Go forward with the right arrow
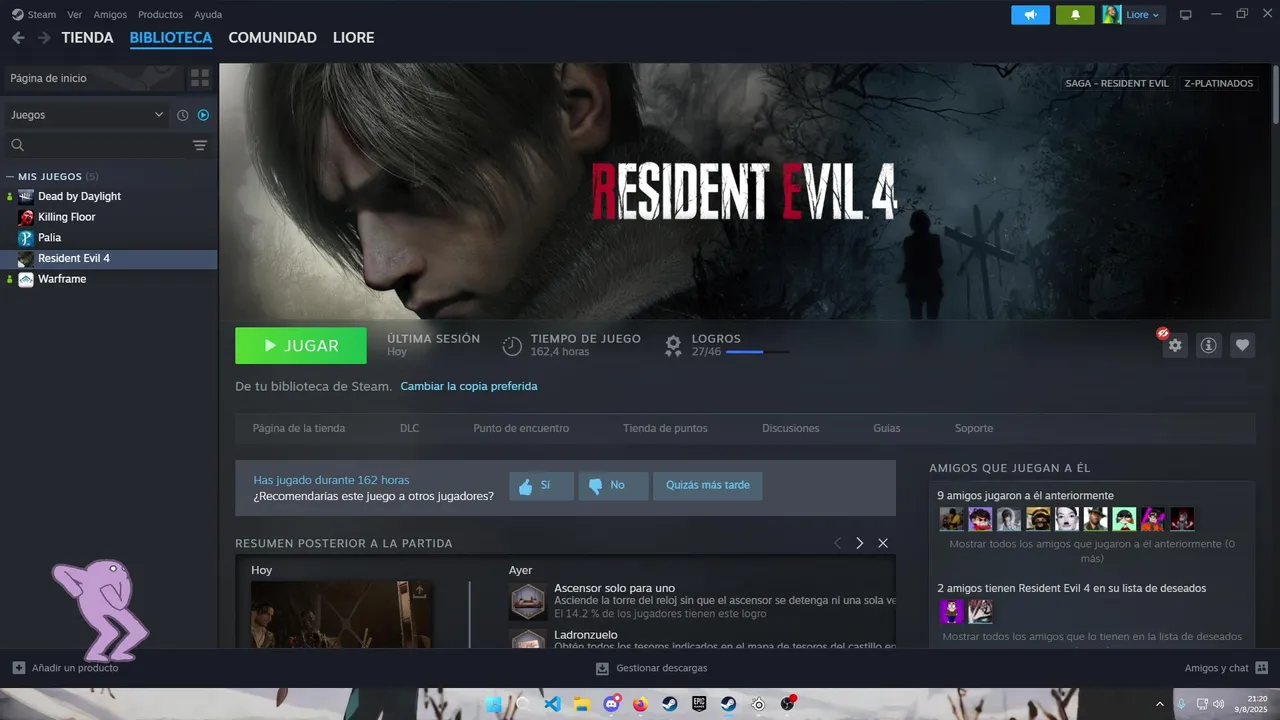This screenshot has width=1280, height=720. 44,38
